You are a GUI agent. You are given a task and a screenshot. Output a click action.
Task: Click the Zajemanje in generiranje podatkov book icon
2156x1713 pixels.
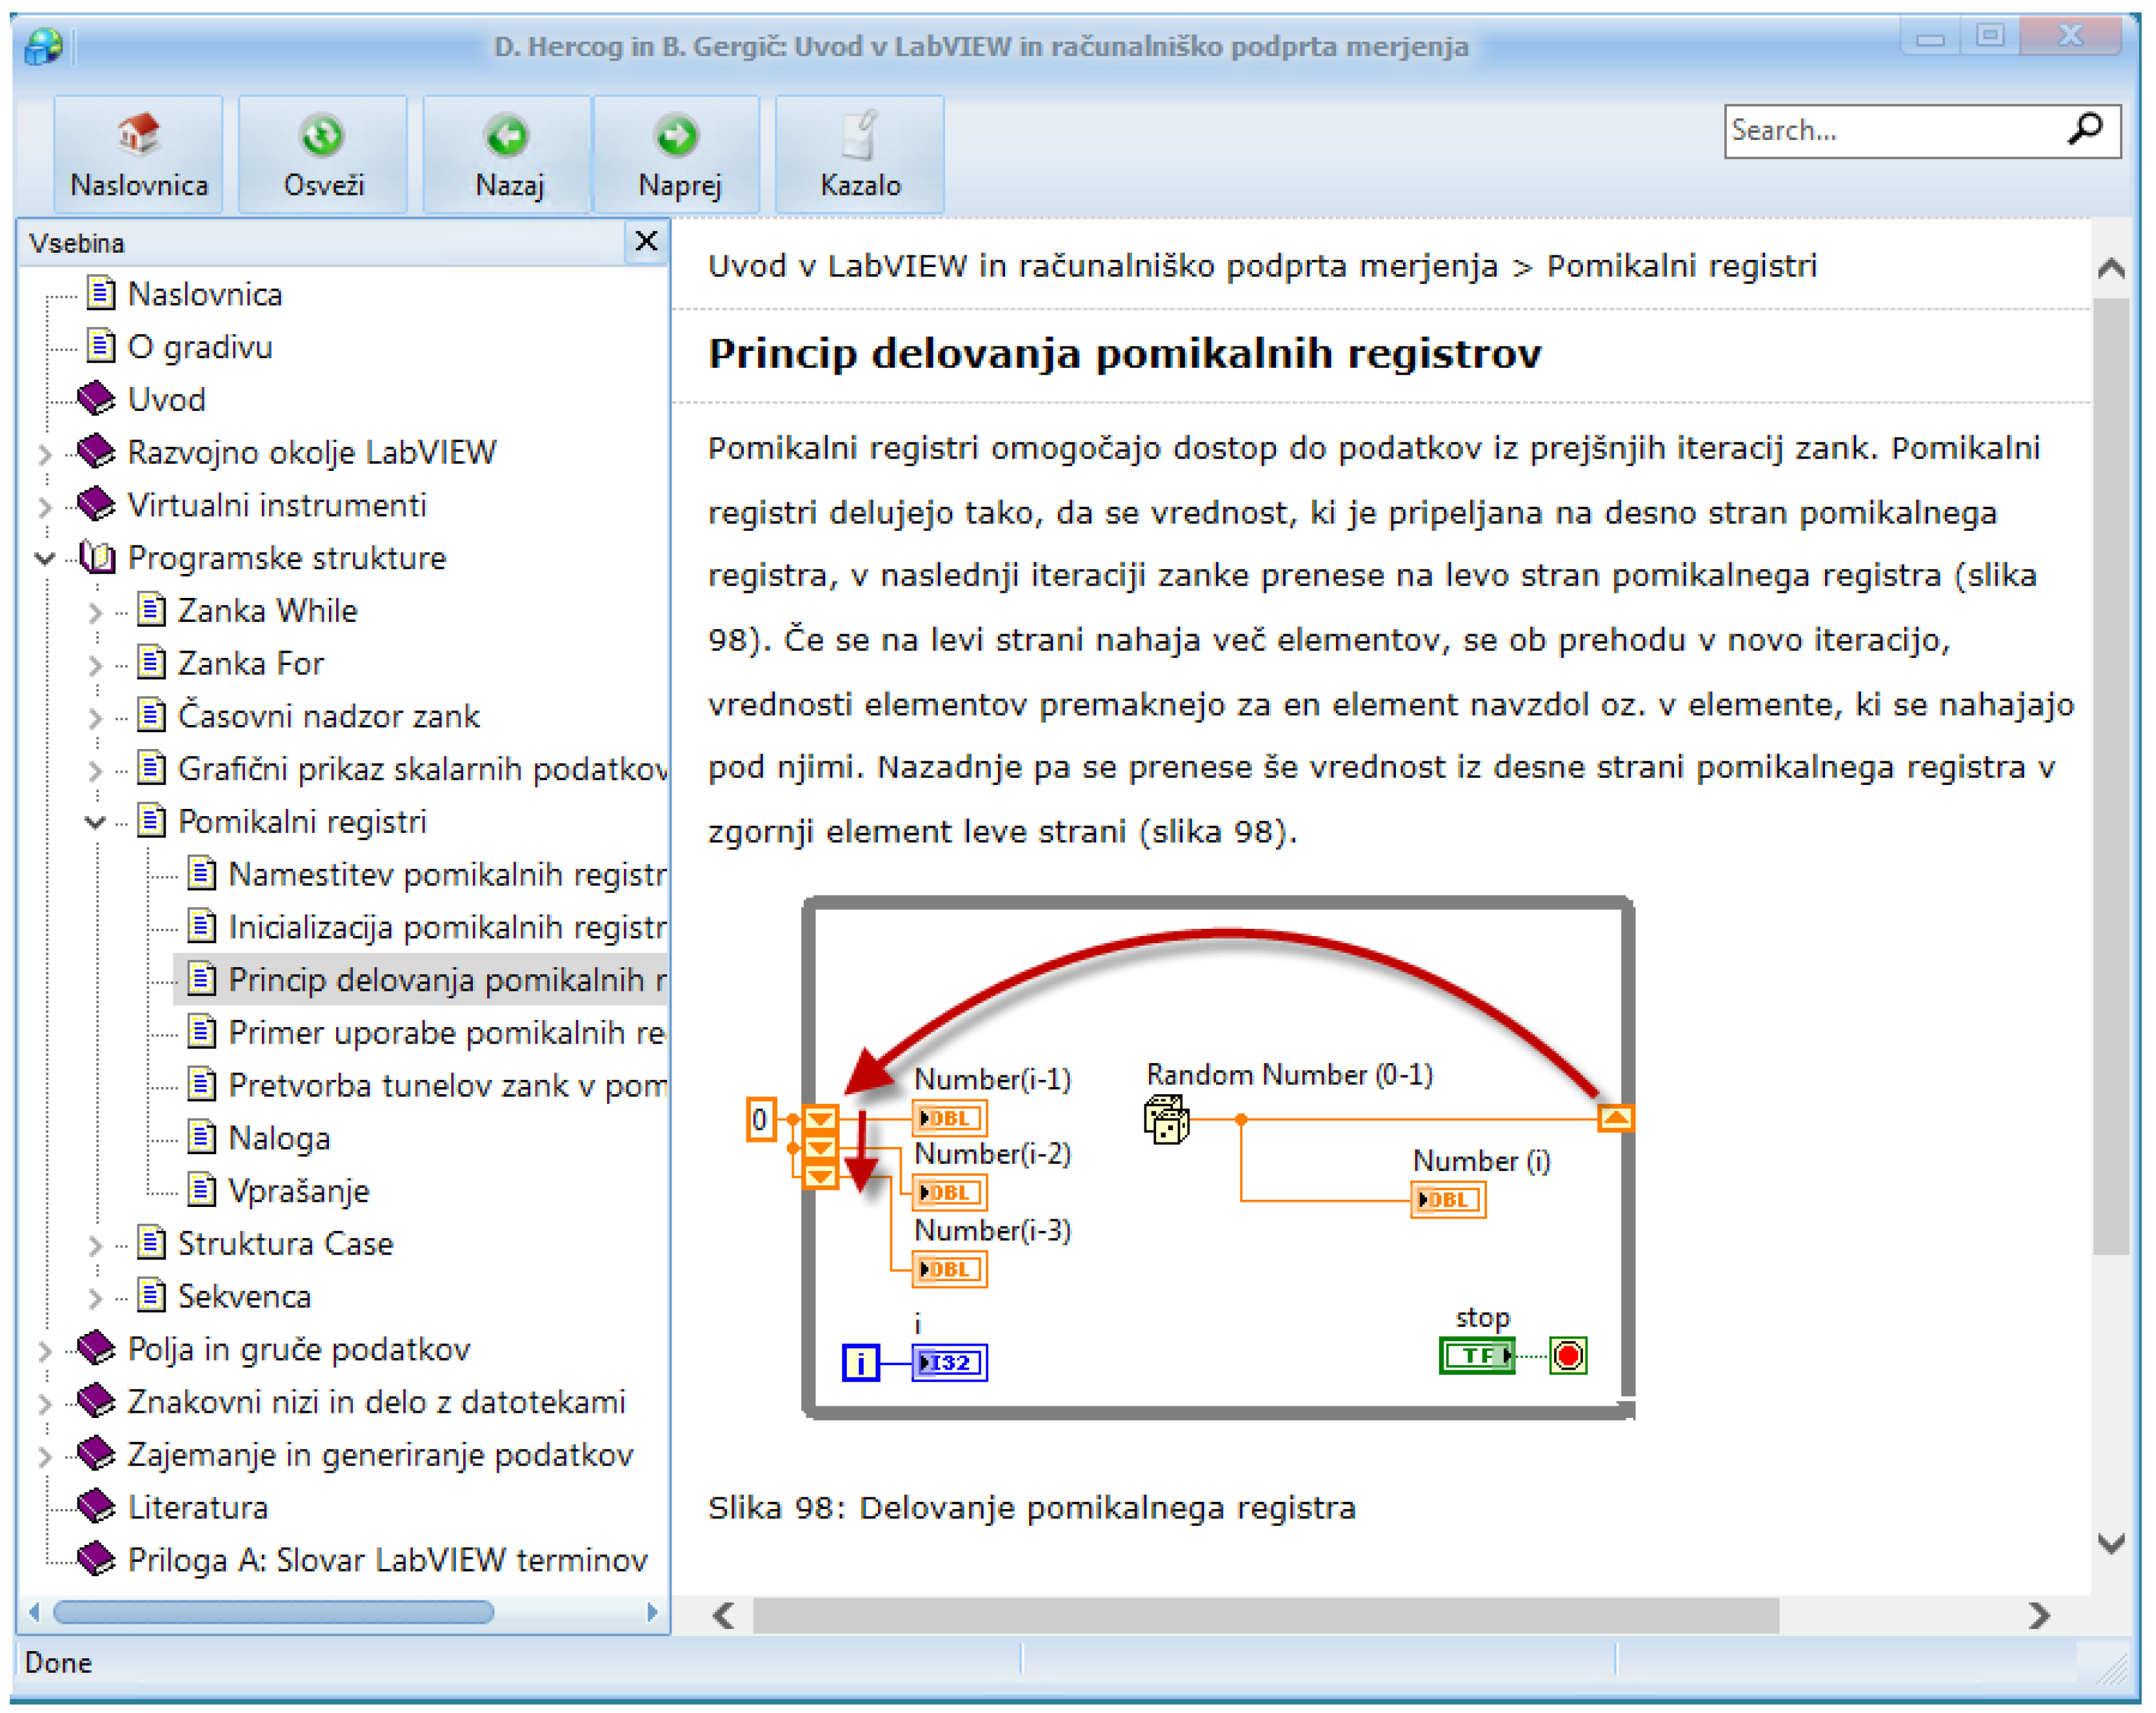[x=96, y=1453]
